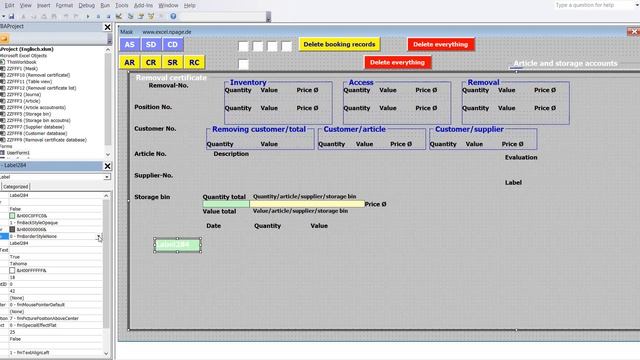Click the Paste icon in the toolbar
Screen dimensions: 640x360
tap(44, 16)
